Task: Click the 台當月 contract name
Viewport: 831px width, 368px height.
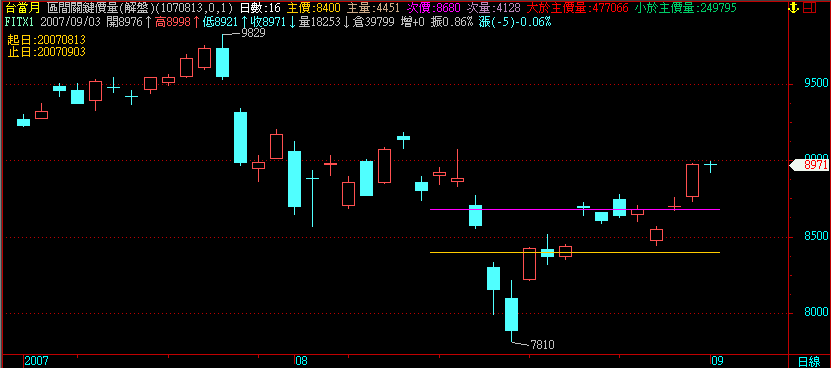Action: (x=21, y=8)
